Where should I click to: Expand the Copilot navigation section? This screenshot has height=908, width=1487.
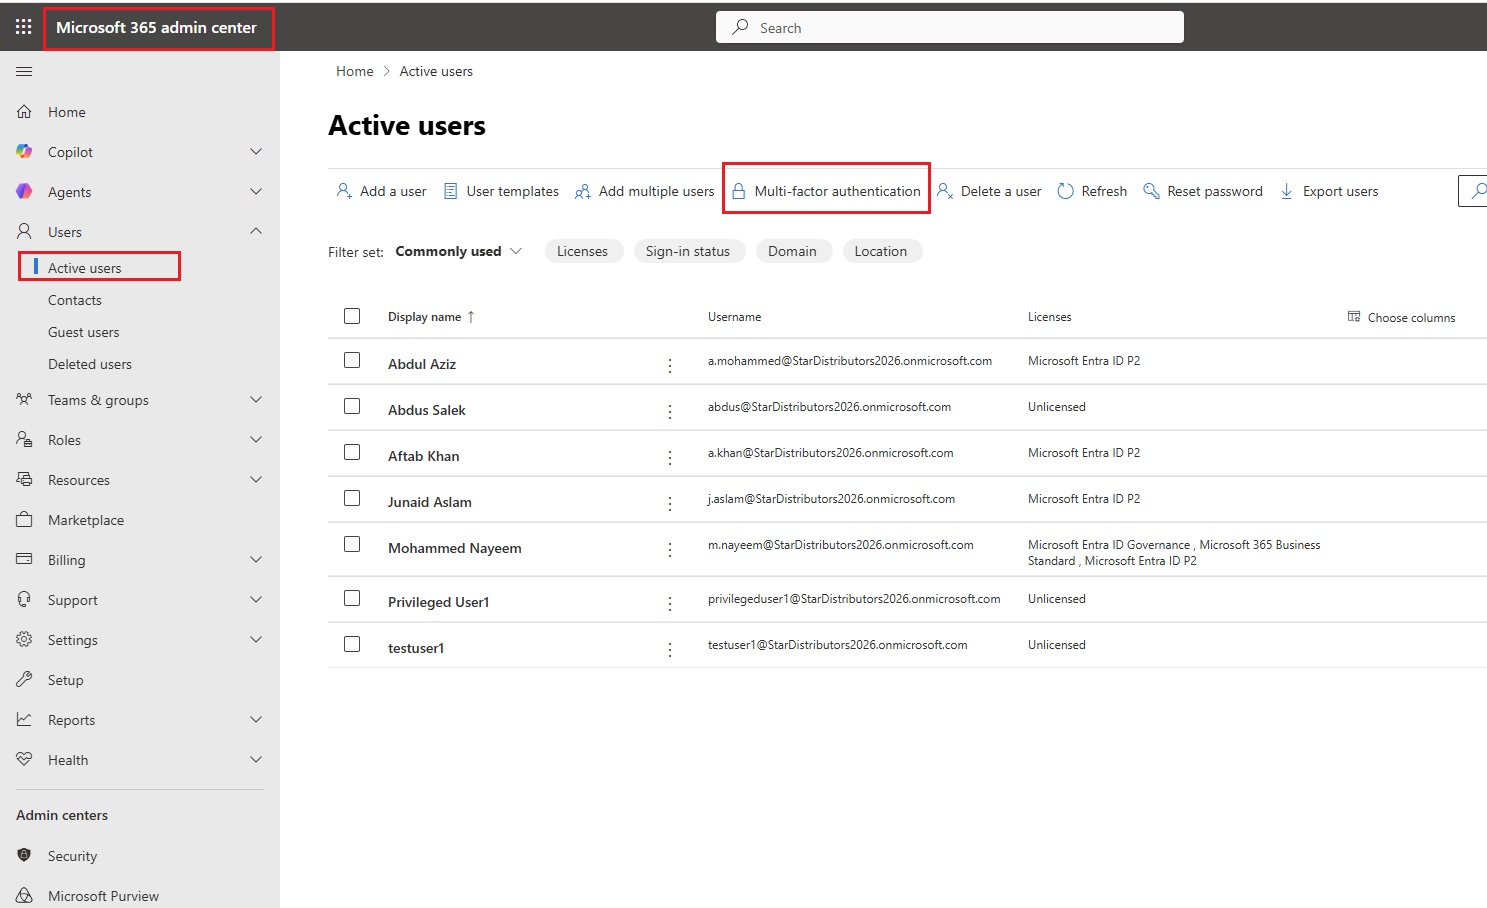(x=256, y=152)
